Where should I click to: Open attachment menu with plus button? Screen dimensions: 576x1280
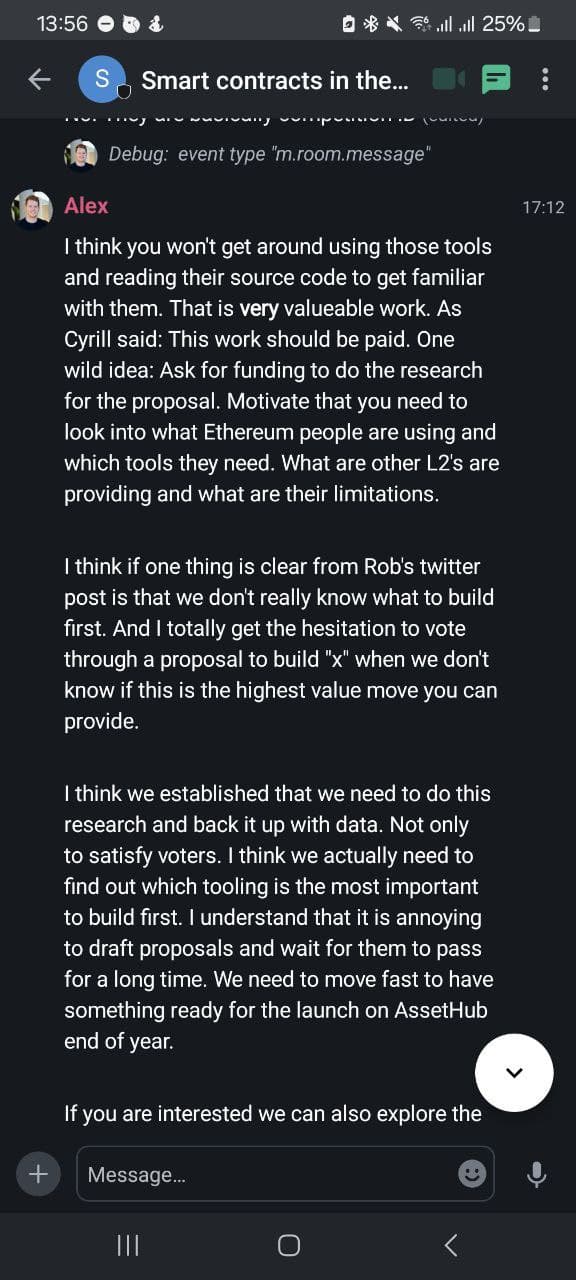click(38, 1174)
